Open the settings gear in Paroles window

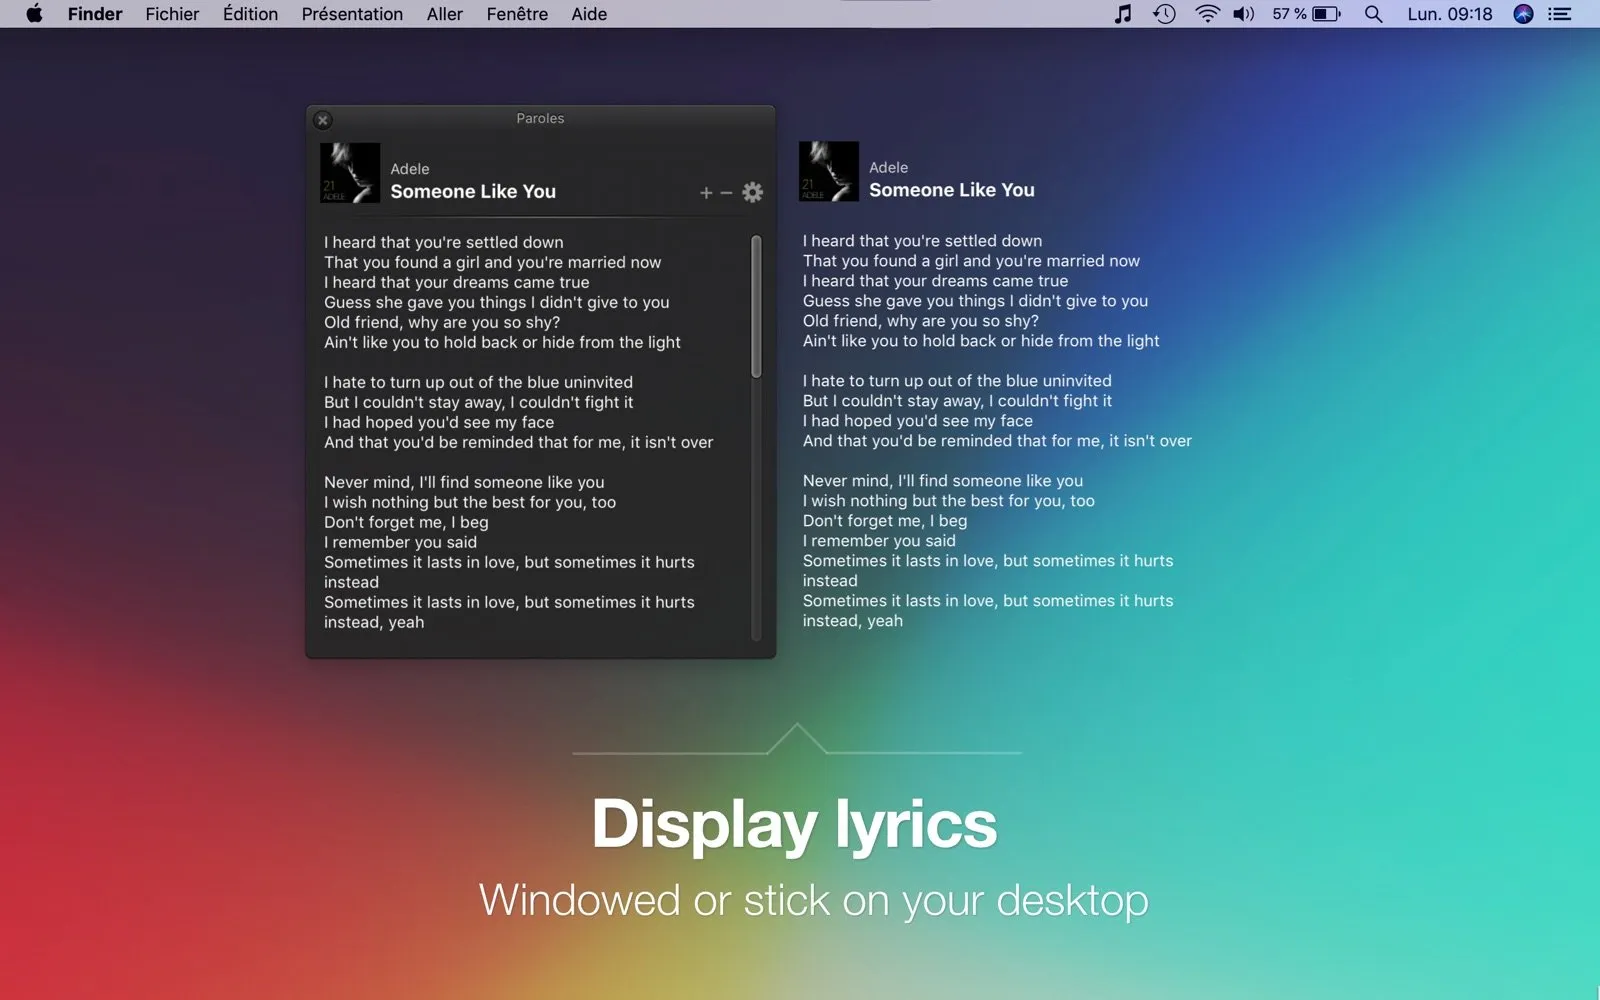(753, 192)
